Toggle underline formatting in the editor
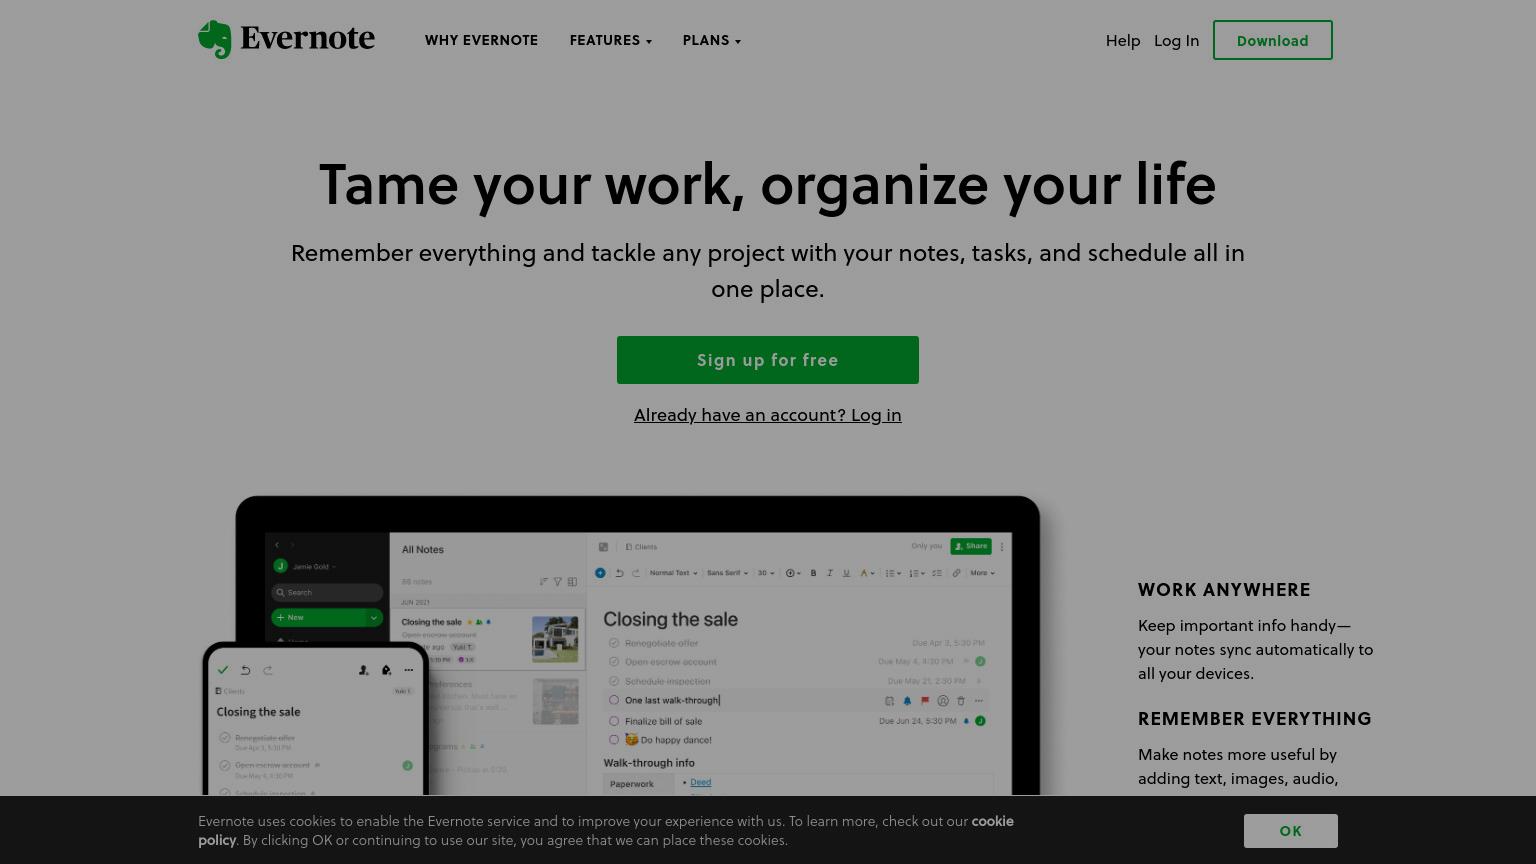Screen dimensions: 1536x864 click(846, 573)
